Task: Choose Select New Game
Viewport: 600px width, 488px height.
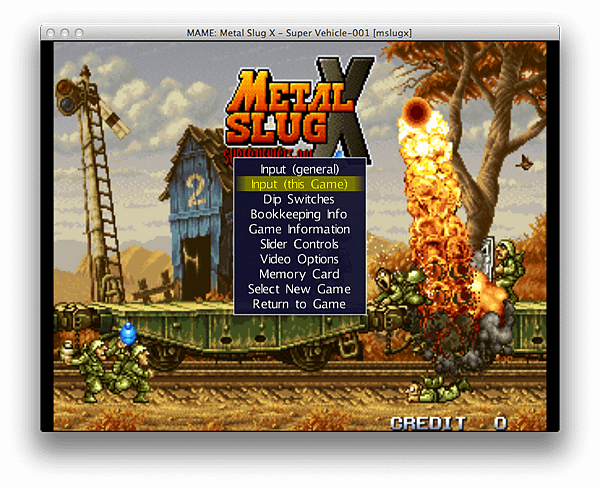Action: tap(299, 289)
